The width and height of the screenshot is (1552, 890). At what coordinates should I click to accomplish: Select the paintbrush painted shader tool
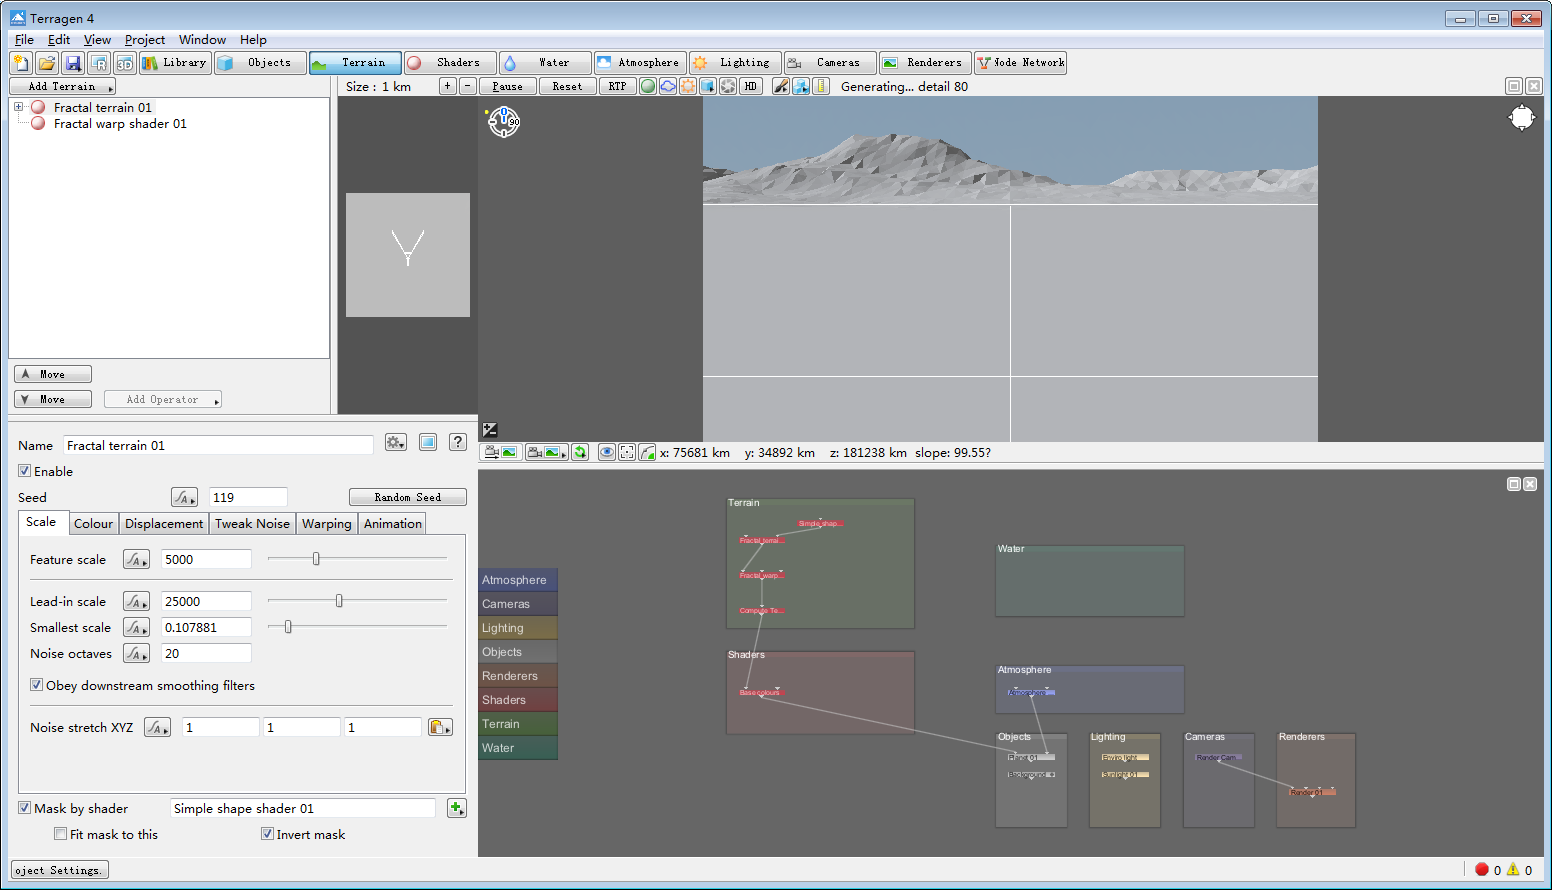[781, 86]
